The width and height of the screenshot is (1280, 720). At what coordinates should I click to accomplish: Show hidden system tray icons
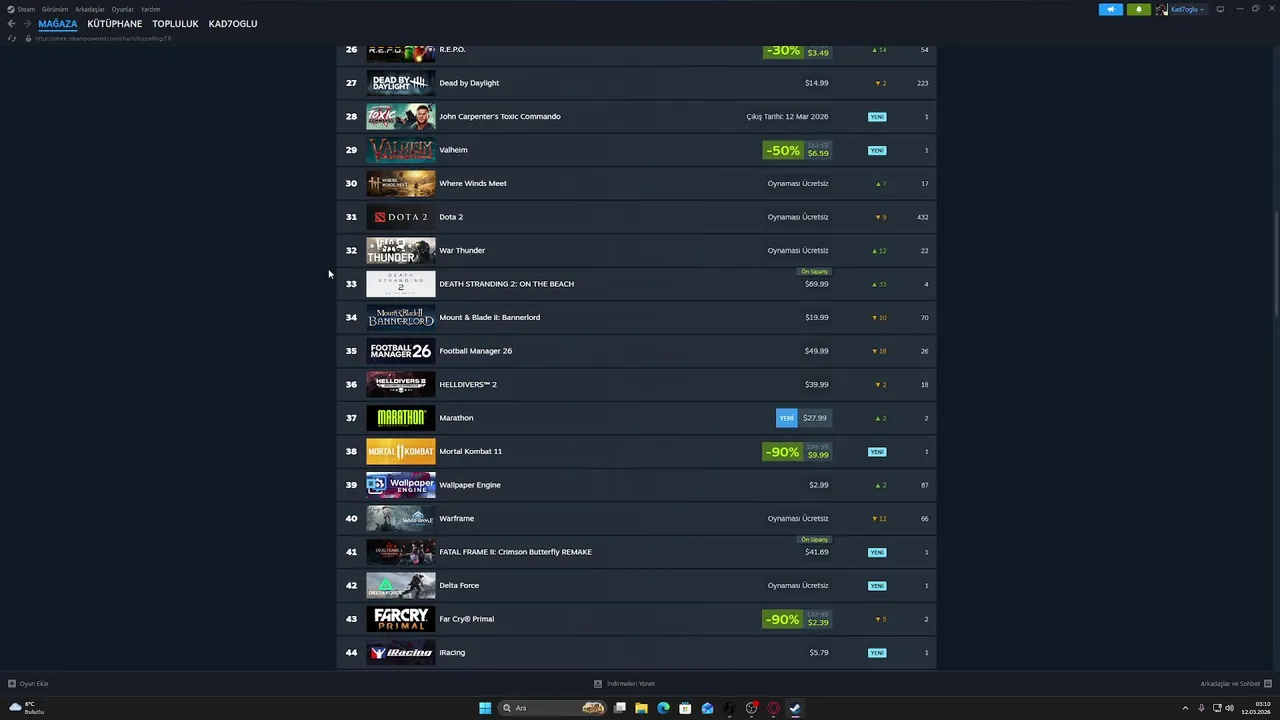point(1185,708)
